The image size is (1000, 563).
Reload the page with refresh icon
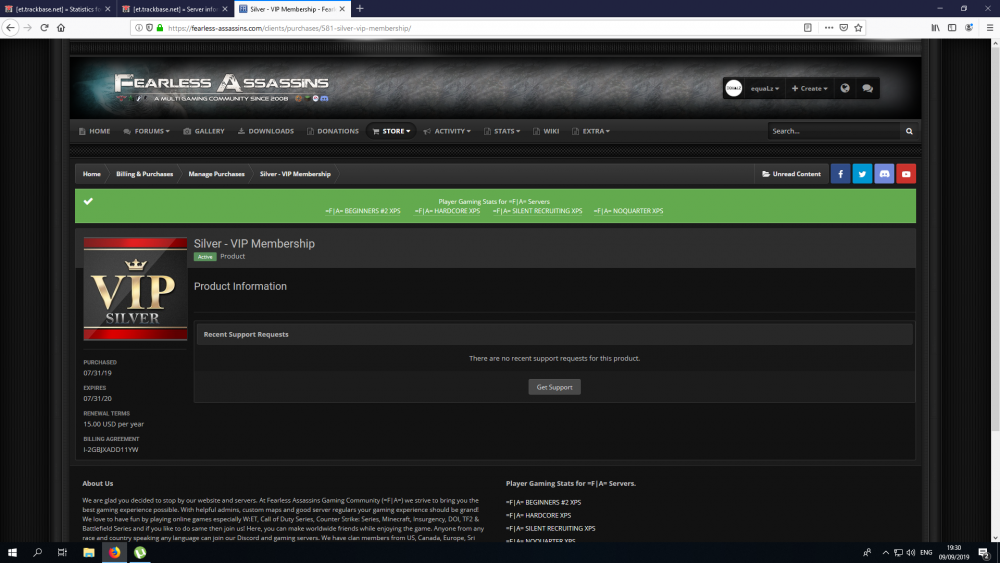44,27
